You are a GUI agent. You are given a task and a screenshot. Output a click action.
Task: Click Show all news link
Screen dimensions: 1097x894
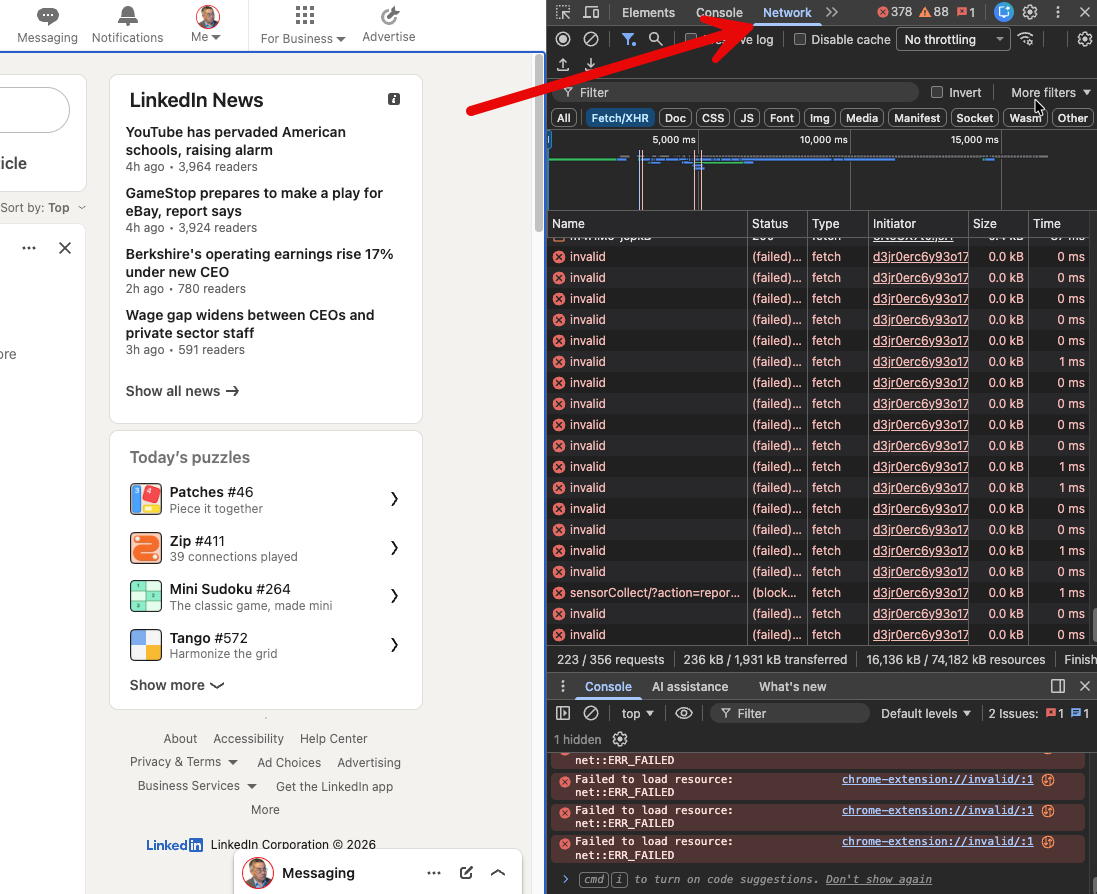pos(183,391)
